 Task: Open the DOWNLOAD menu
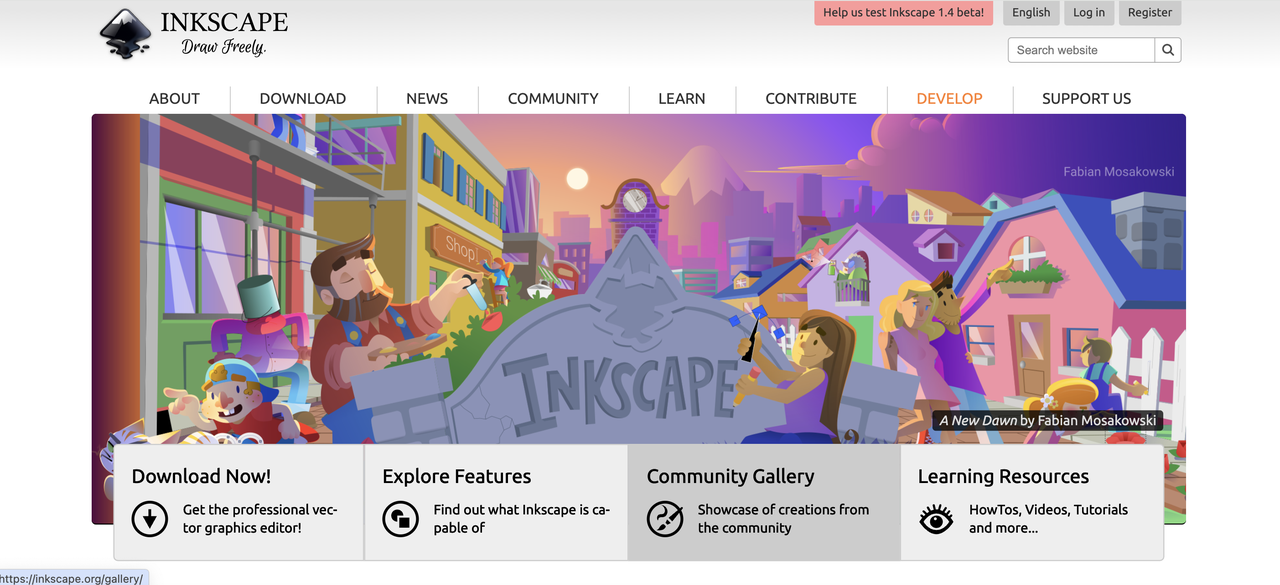[303, 98]
